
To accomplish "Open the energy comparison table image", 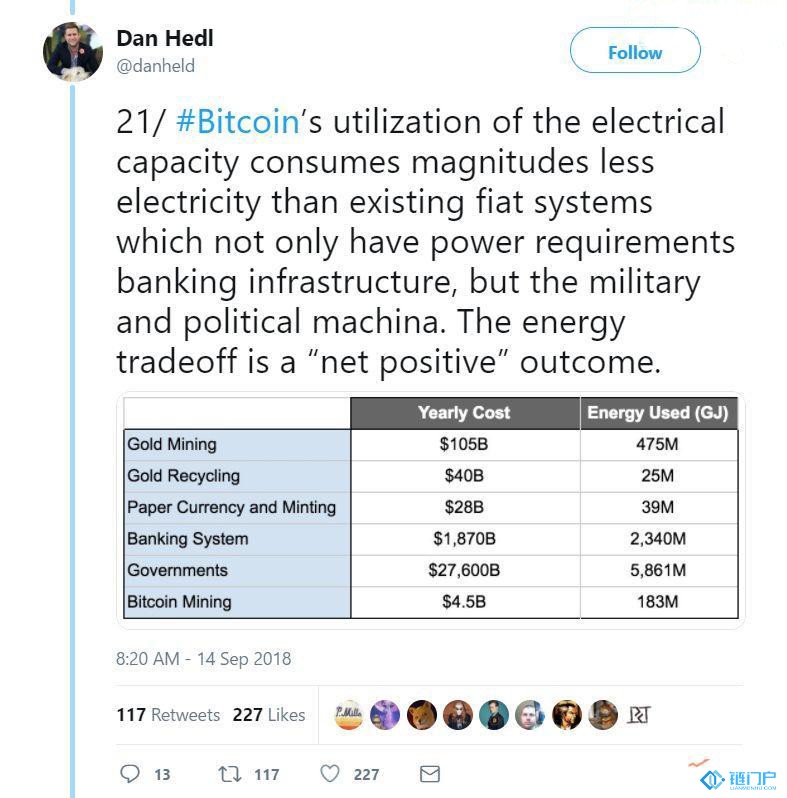I will pos(431,509).
